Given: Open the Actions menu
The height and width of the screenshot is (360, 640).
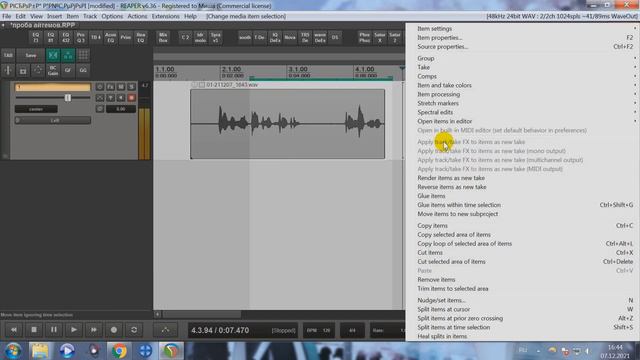Looking at the screenshot, I should [137, 16].
